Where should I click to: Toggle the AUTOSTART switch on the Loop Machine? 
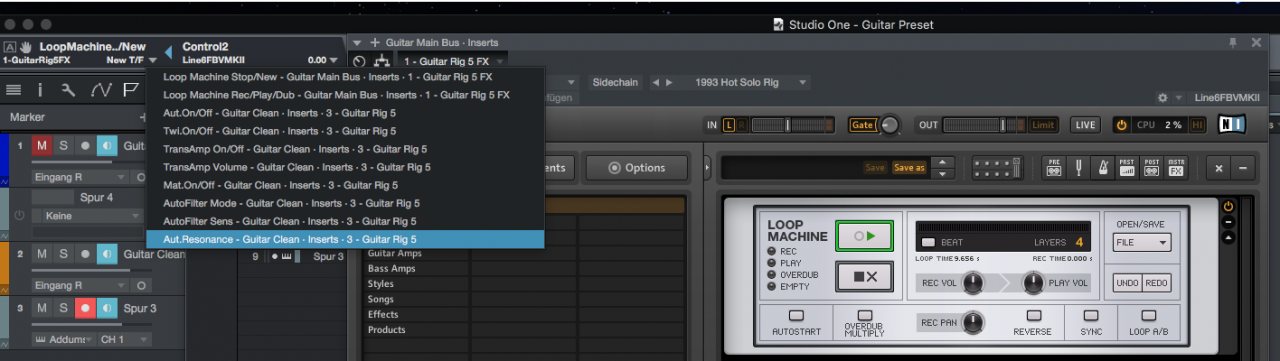[x=797, y=322]
